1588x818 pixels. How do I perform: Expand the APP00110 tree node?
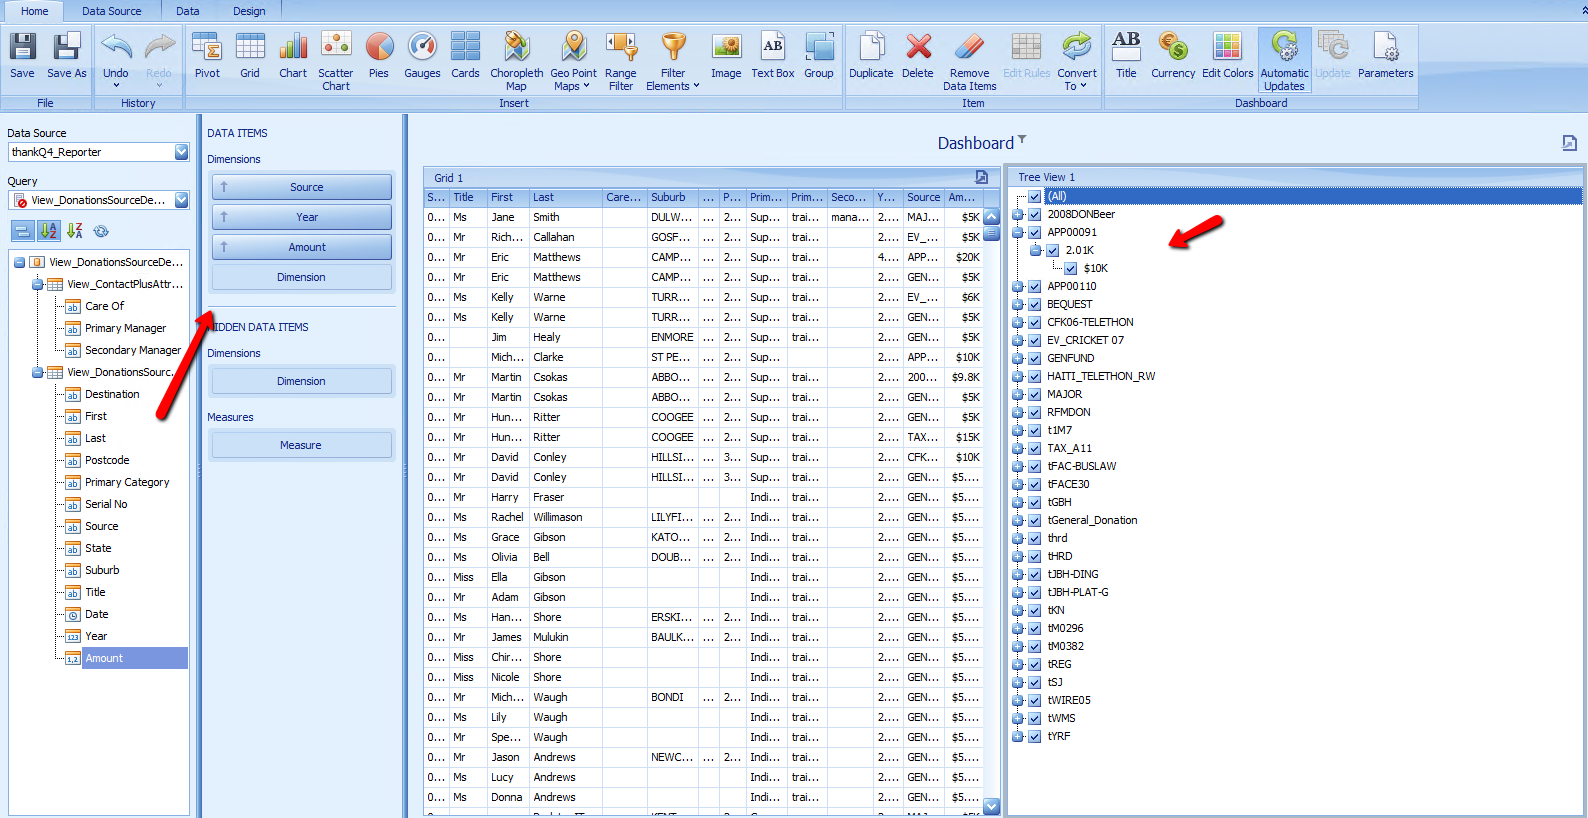click(x=1018, y=286)
